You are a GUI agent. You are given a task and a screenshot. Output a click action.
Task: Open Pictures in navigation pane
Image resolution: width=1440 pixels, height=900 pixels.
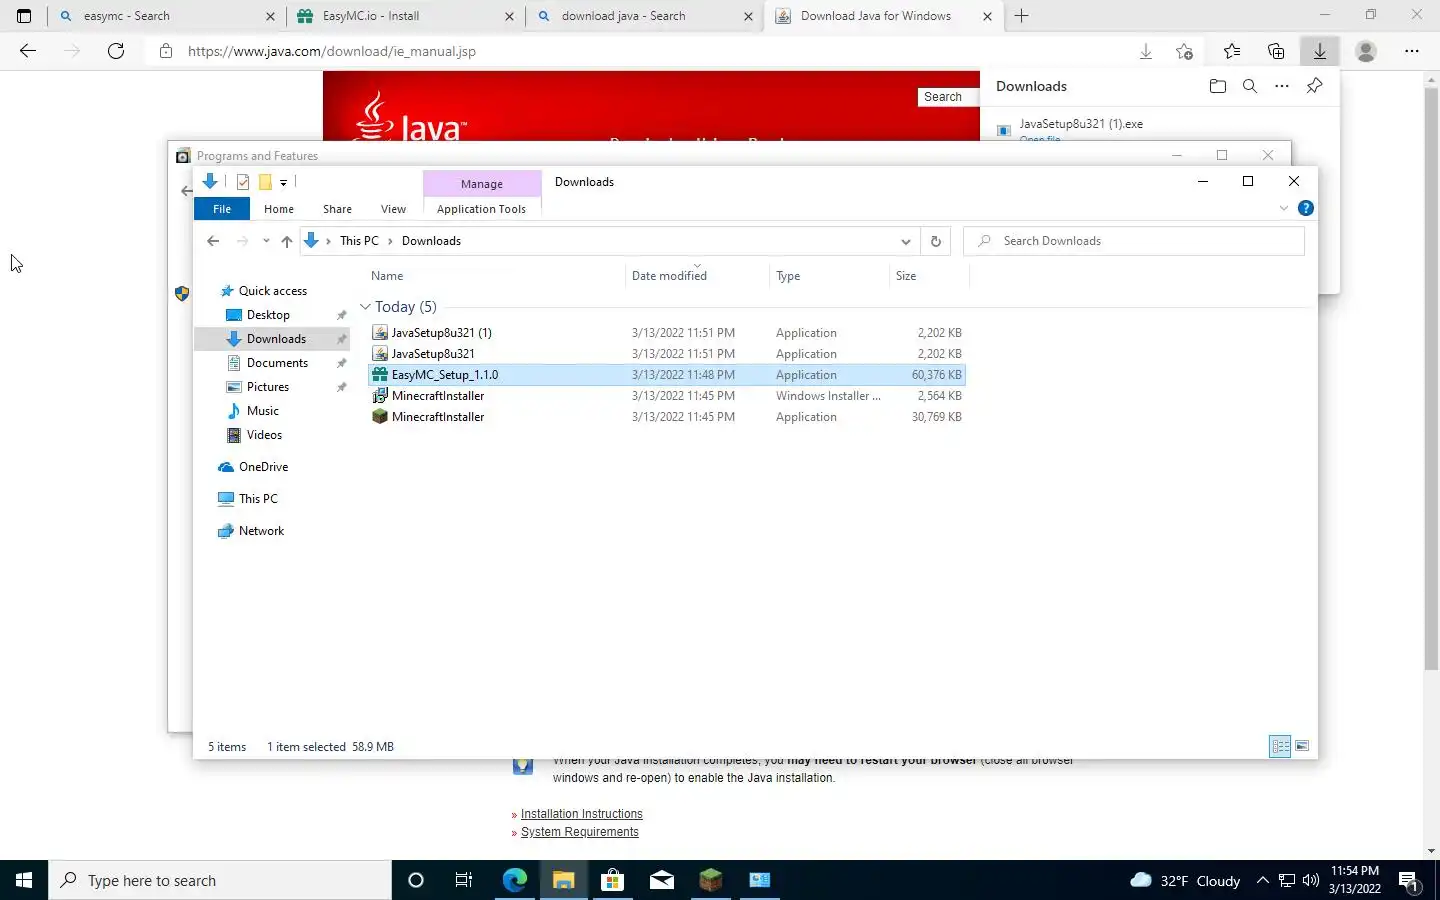267,387
